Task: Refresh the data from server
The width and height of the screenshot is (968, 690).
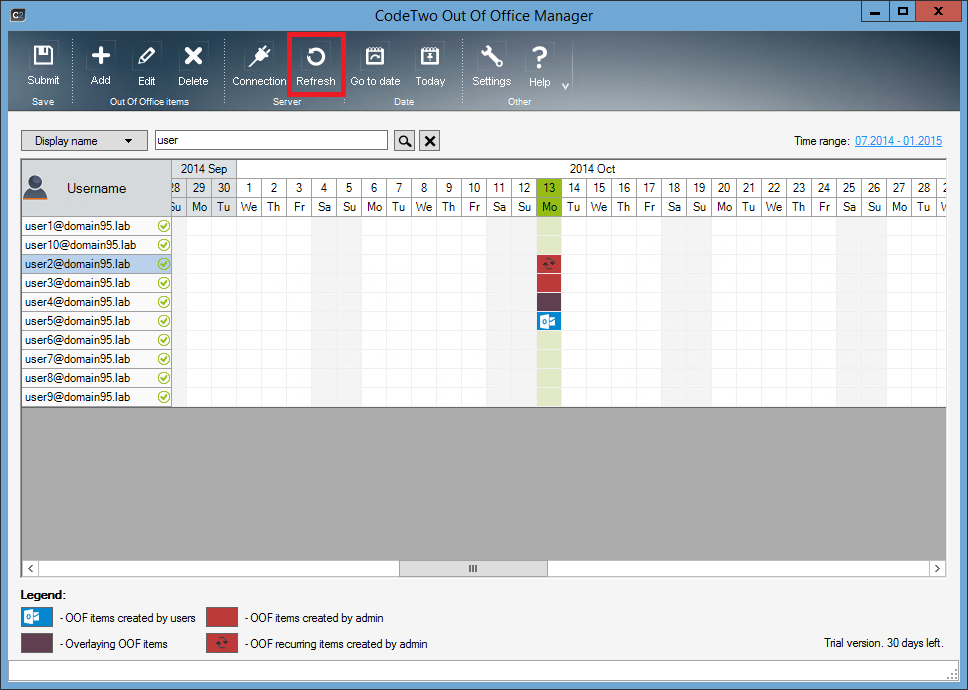Action: [x=315, y=65]
